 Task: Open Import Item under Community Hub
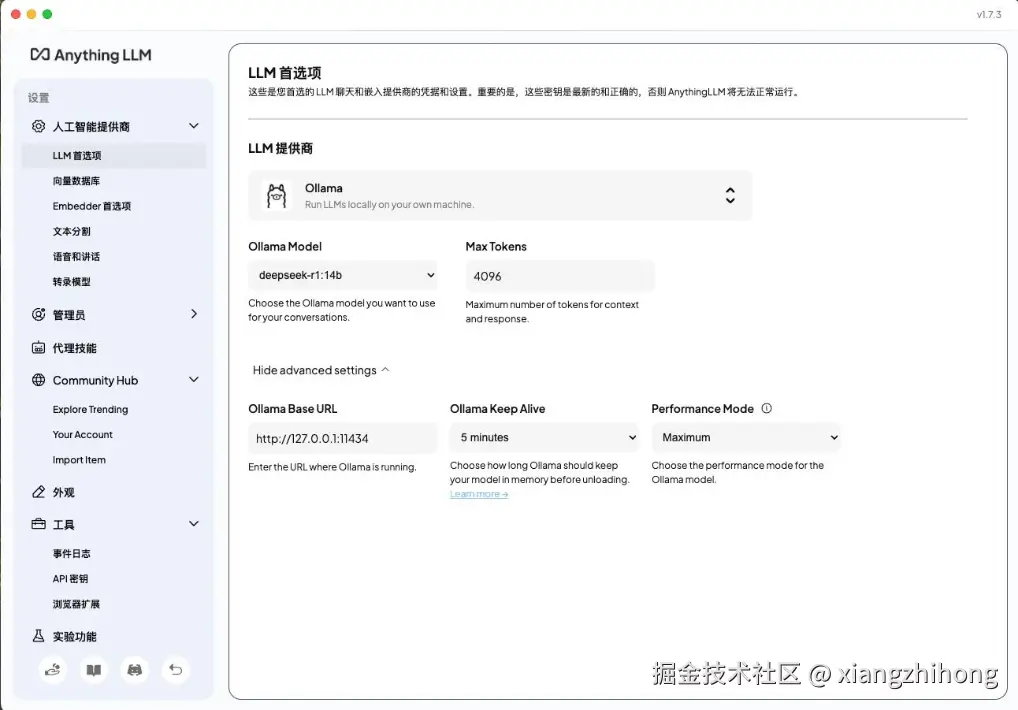79,460
